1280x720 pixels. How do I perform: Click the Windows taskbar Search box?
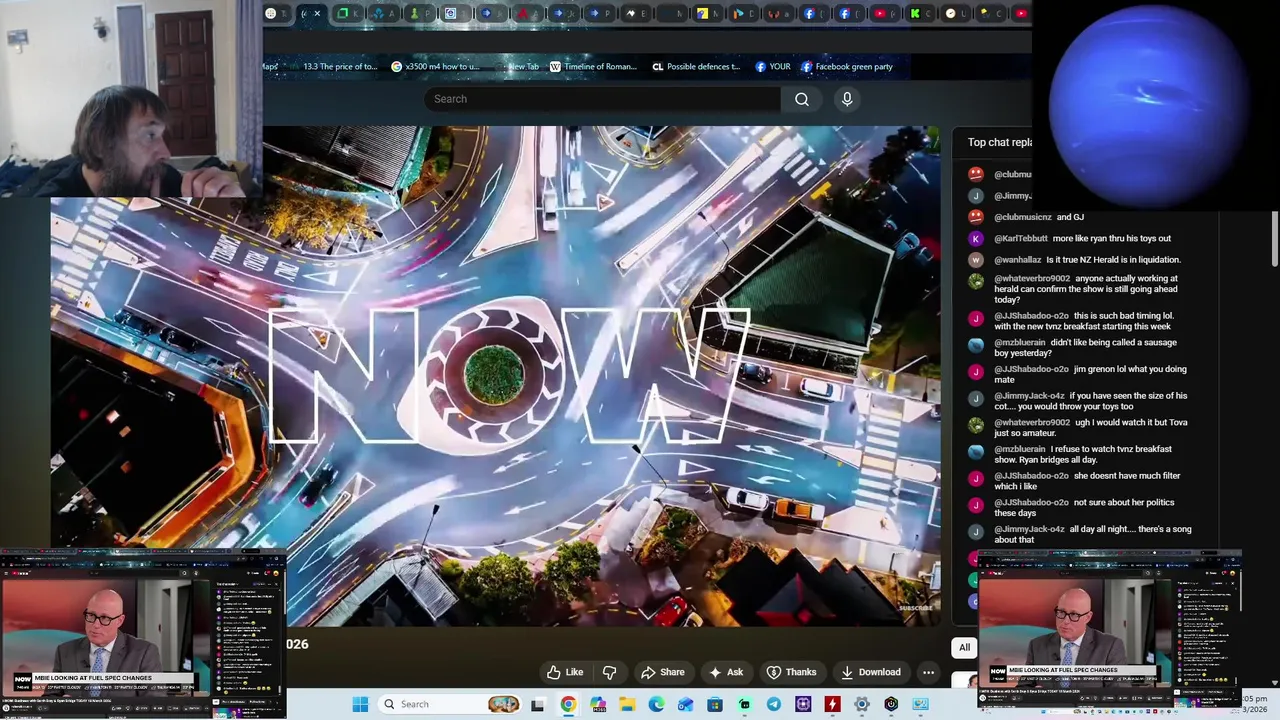coord(450,704)
